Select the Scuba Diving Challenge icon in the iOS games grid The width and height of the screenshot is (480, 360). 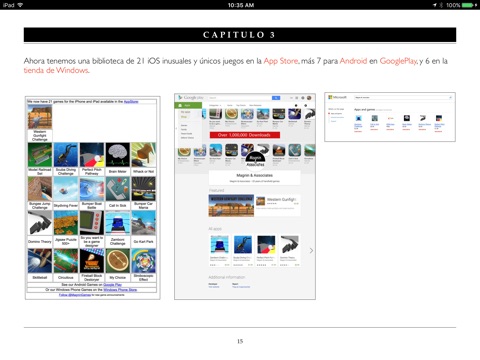click(x=66, y=155)
